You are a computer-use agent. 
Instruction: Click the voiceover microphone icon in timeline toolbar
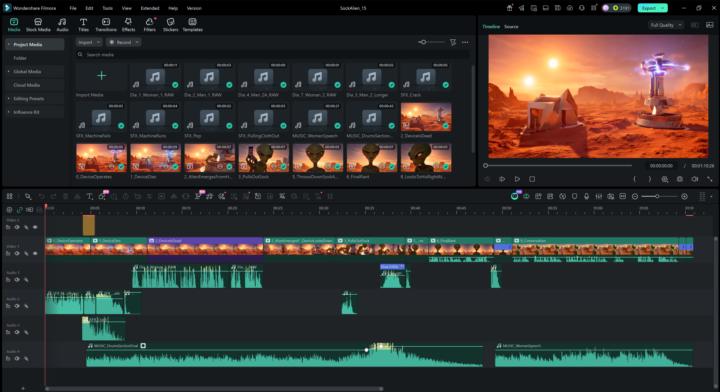coord(586,196)
